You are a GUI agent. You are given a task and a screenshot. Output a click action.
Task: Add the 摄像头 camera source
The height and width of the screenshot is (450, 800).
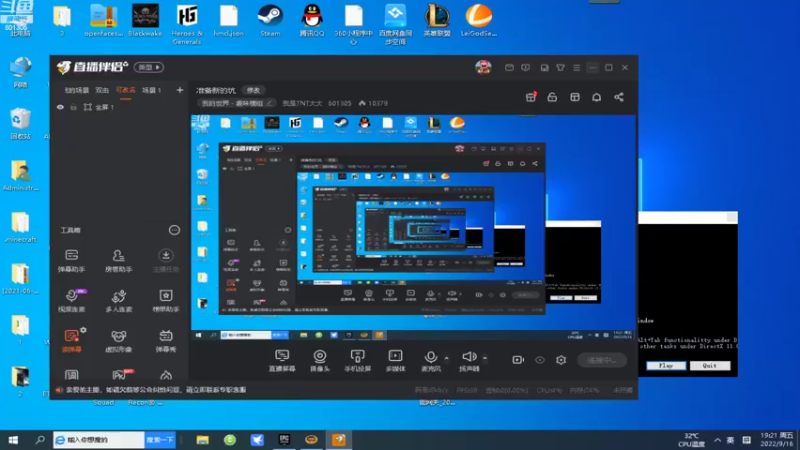(320, 360)
